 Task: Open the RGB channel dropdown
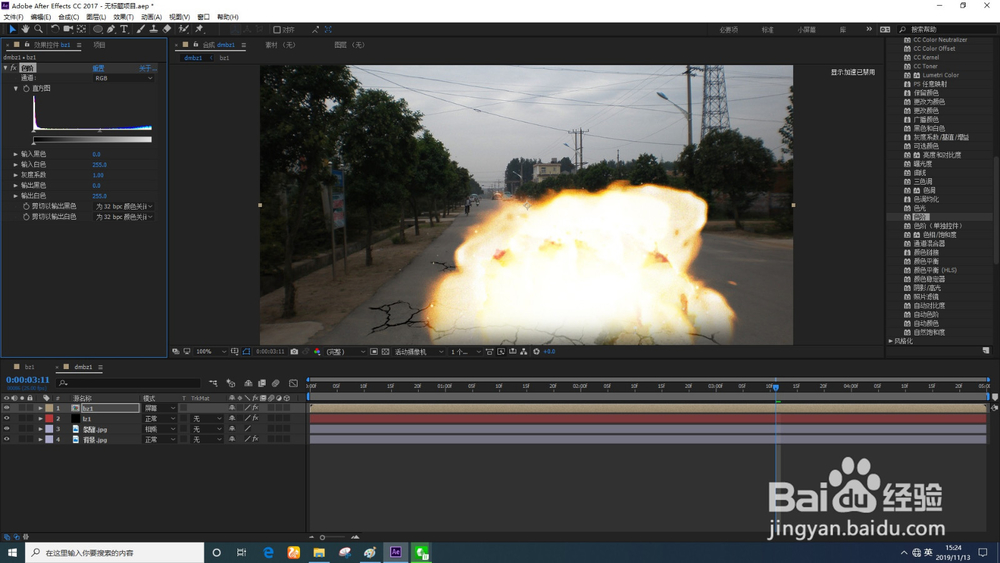[124, 78]
